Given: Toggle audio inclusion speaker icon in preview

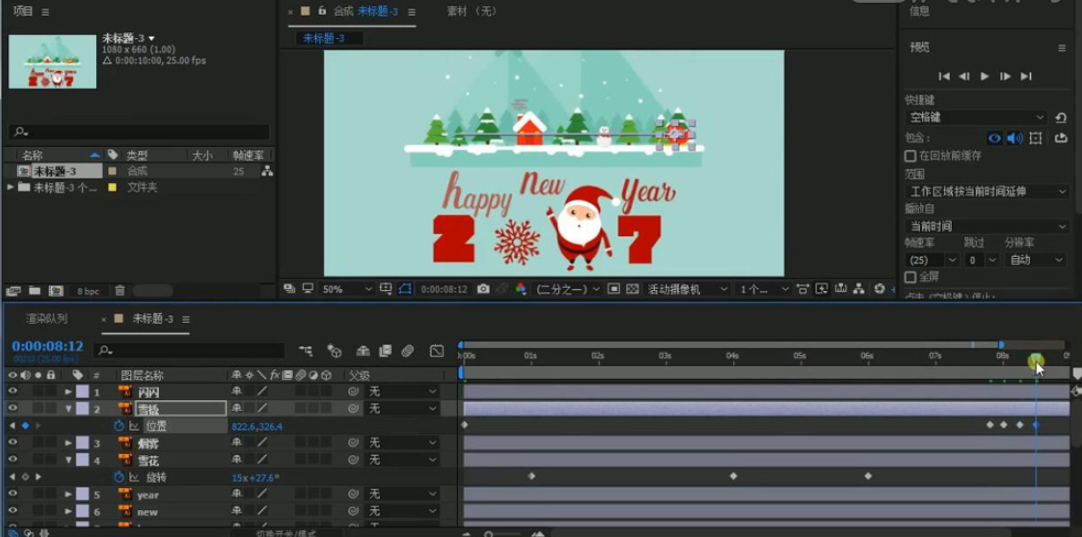Looking at the screenshot, I should point(1015,138).
